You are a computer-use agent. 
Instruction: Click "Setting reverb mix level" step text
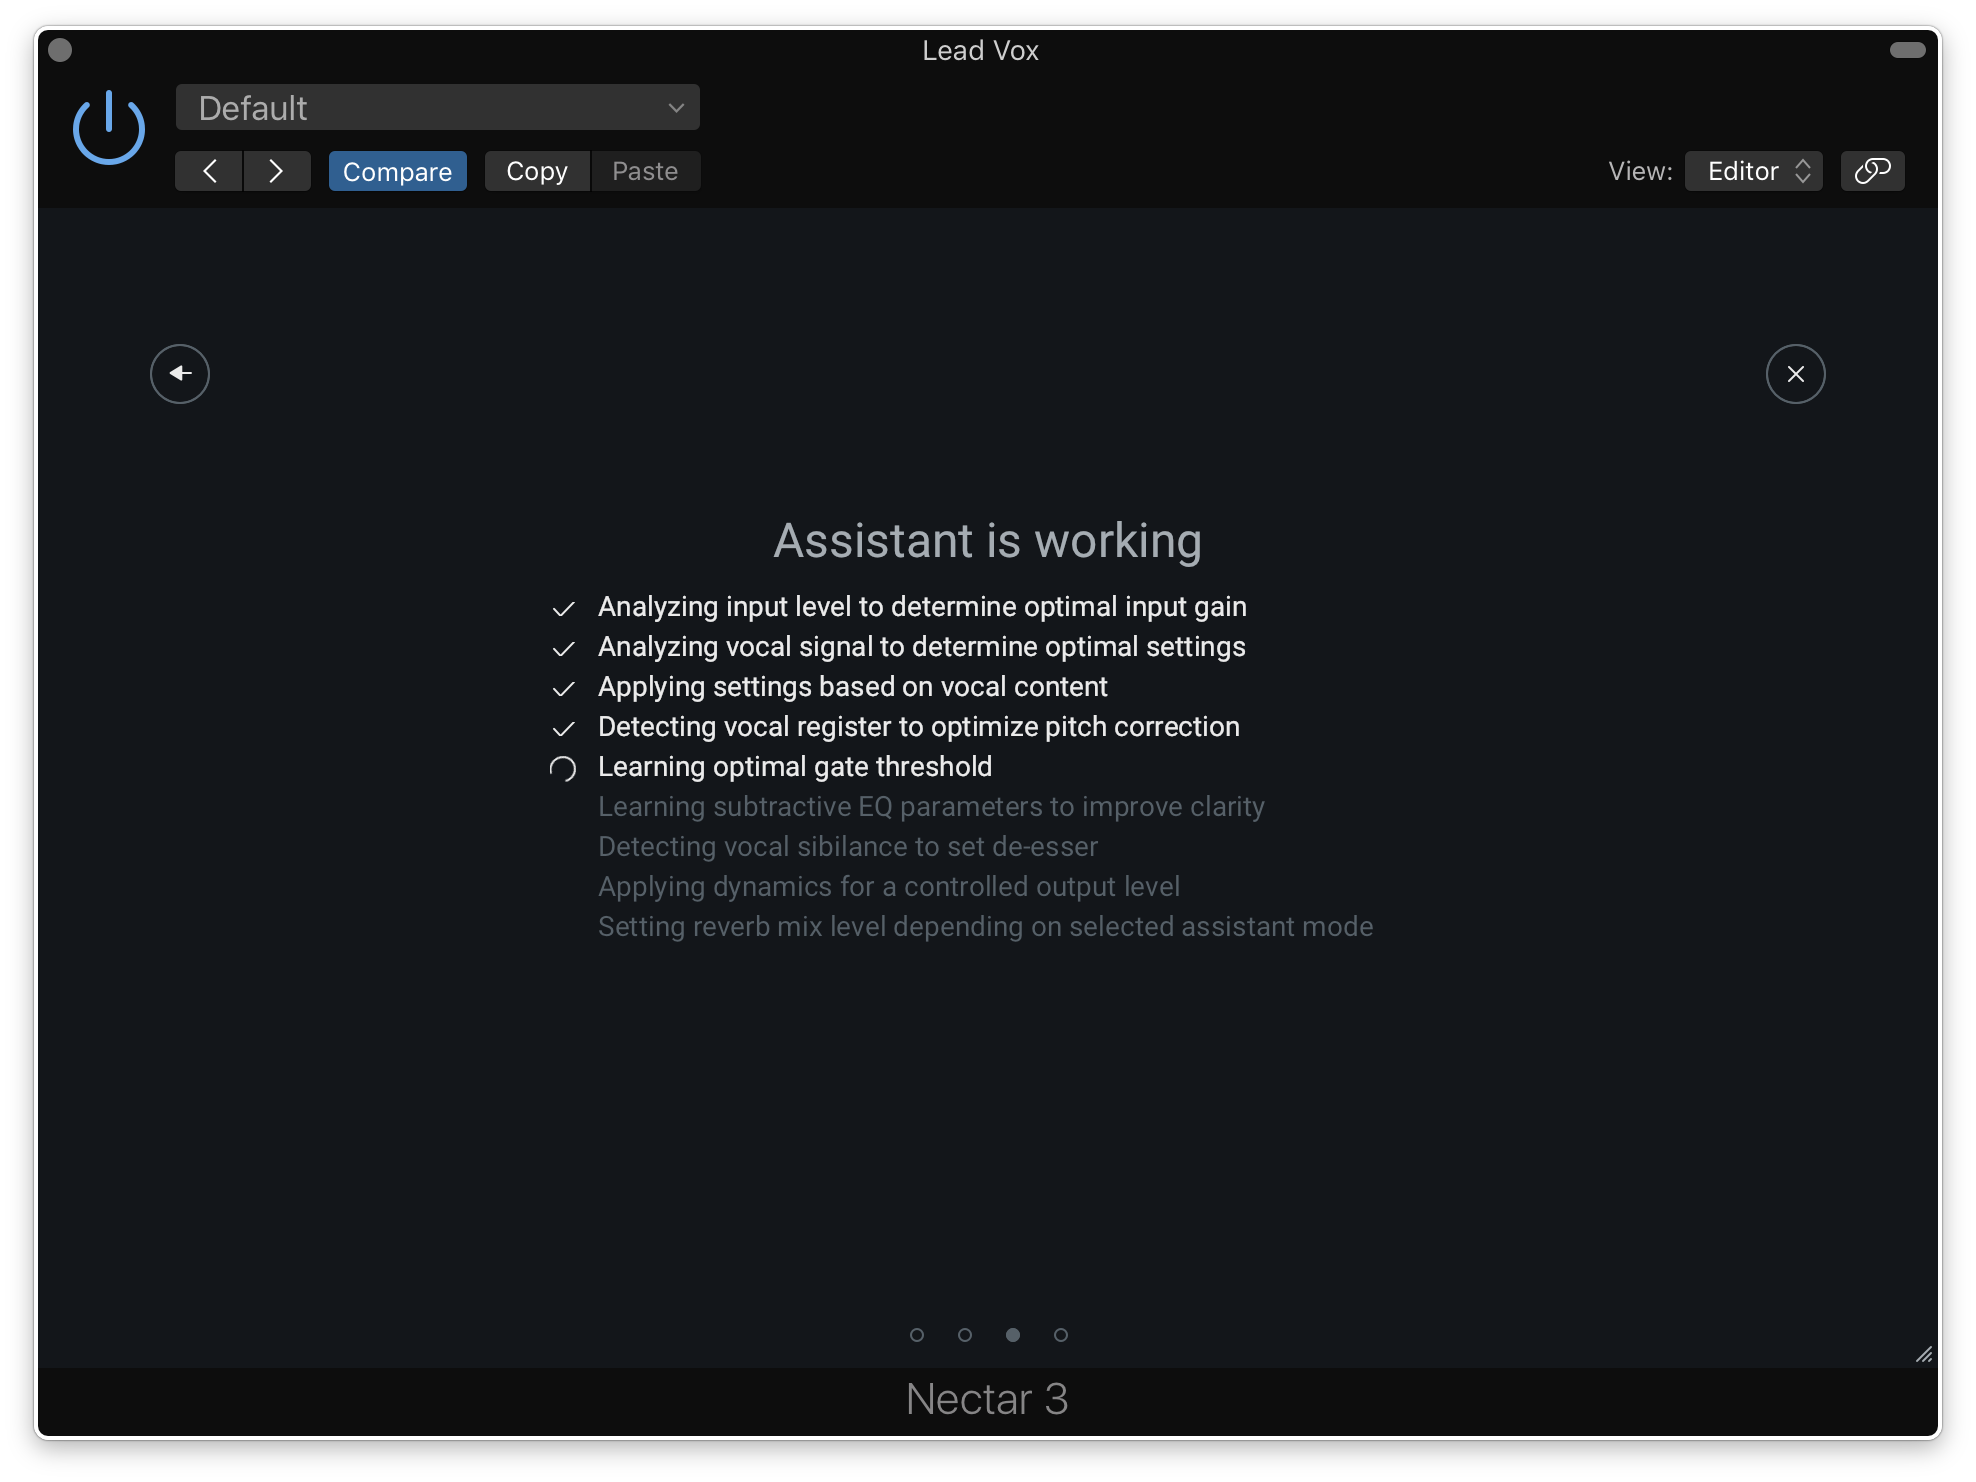click(986, 927)
